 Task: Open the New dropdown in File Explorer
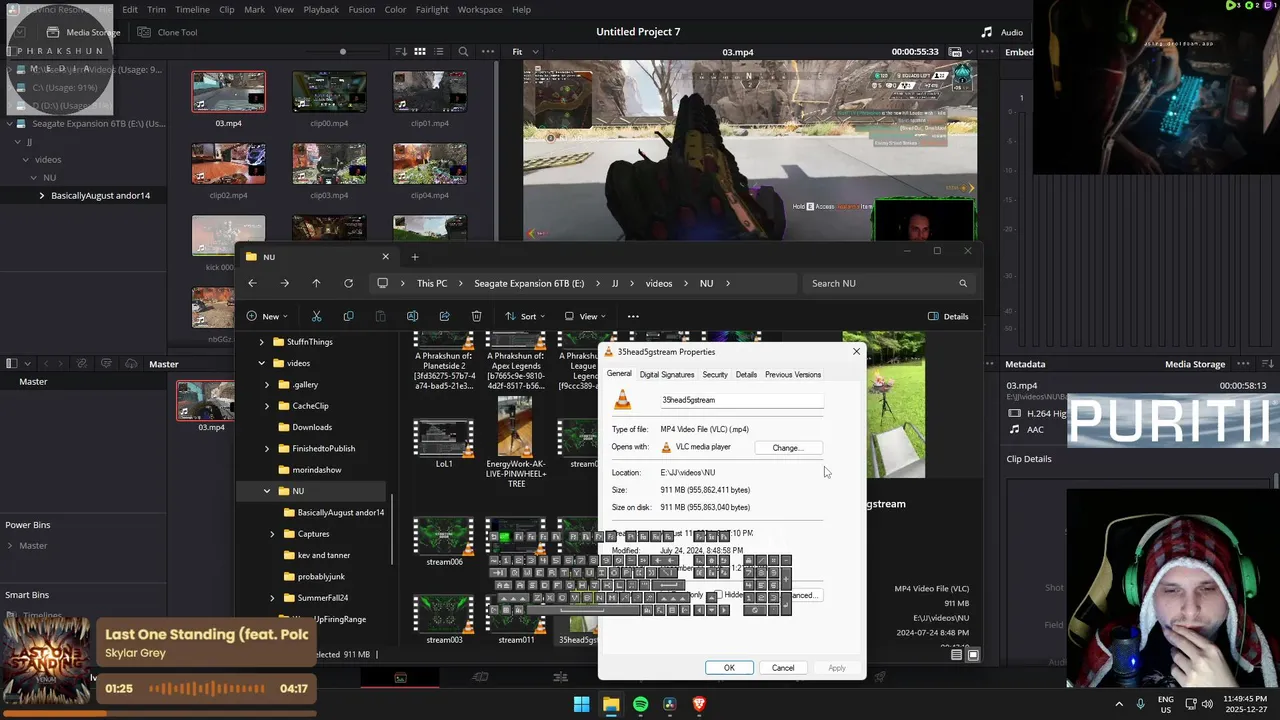tap(267, 316)
